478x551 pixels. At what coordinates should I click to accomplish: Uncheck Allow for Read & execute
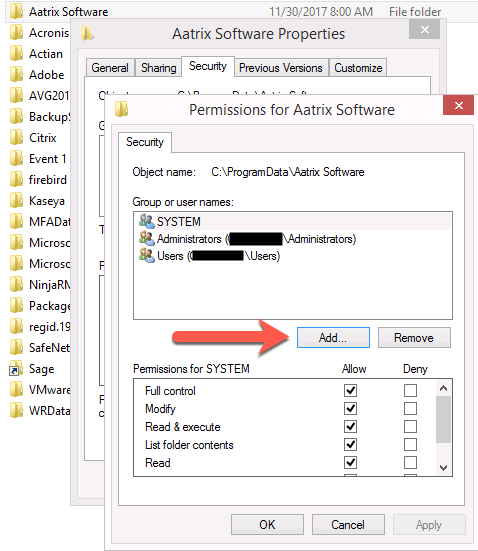(x=350, y=427)
